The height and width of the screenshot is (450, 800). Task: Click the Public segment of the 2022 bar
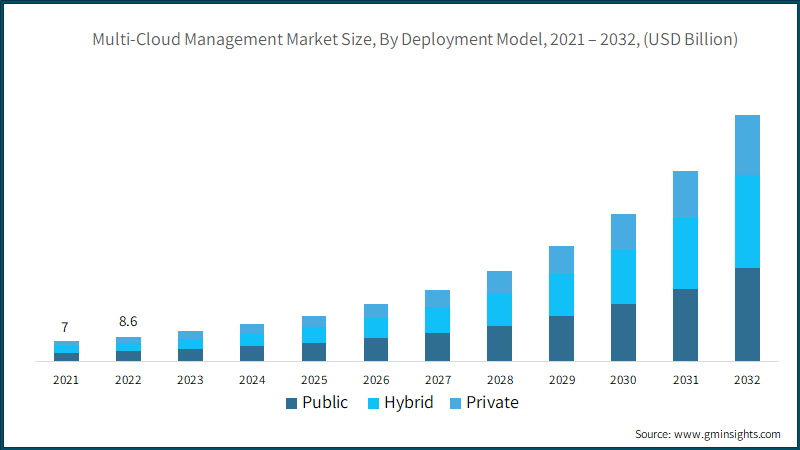point(129,356)
